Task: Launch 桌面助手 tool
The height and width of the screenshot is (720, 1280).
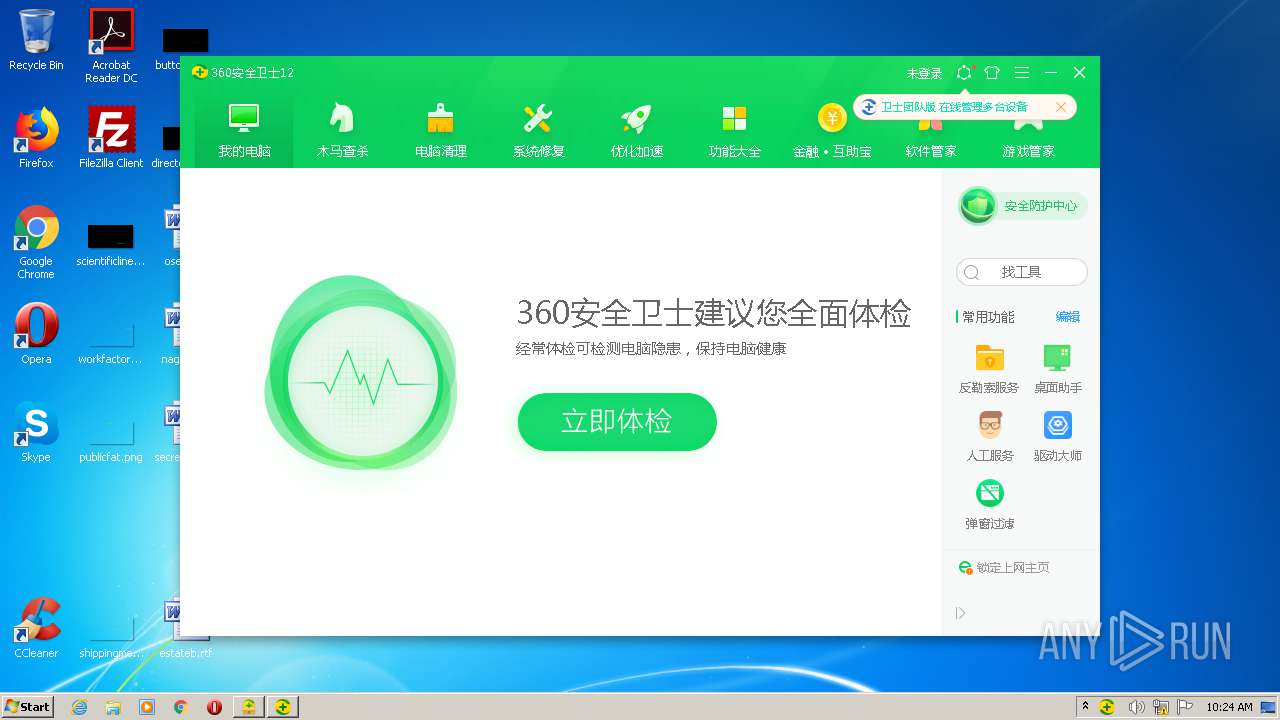Action: point(1057,368)
